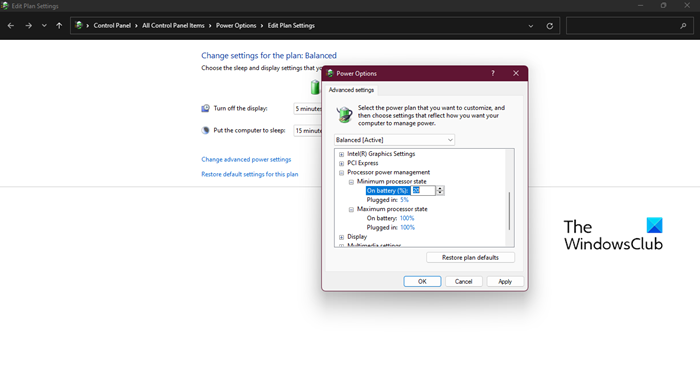The width and height of the screenshot is (700, 369).
Task: Click the On battery (%) value field
Action: coord(423,191)
